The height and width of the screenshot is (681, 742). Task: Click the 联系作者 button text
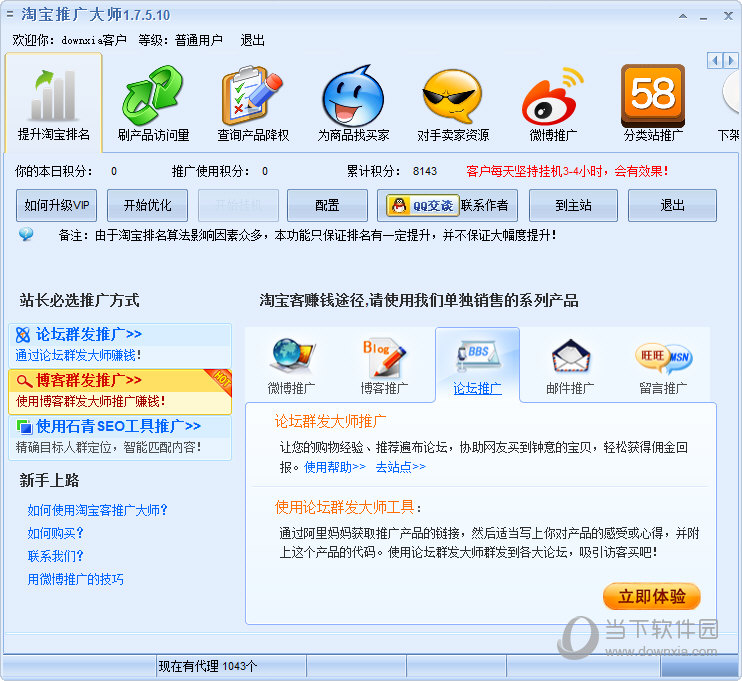coord(485,205)
